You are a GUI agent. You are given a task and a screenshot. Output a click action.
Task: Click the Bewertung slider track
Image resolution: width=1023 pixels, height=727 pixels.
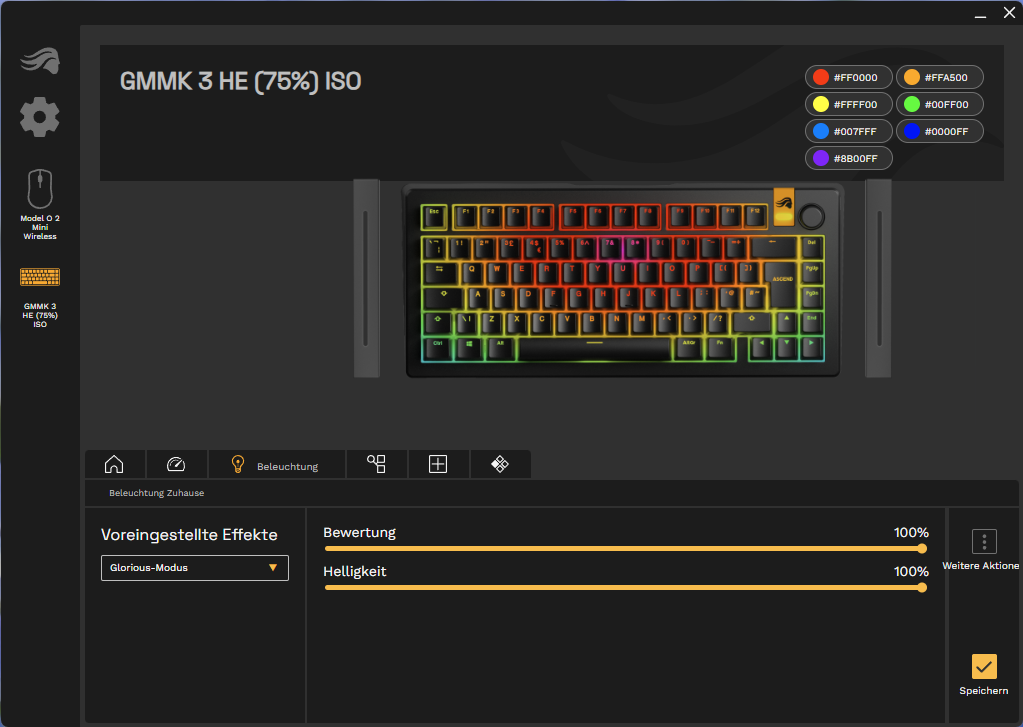[622, 548]
